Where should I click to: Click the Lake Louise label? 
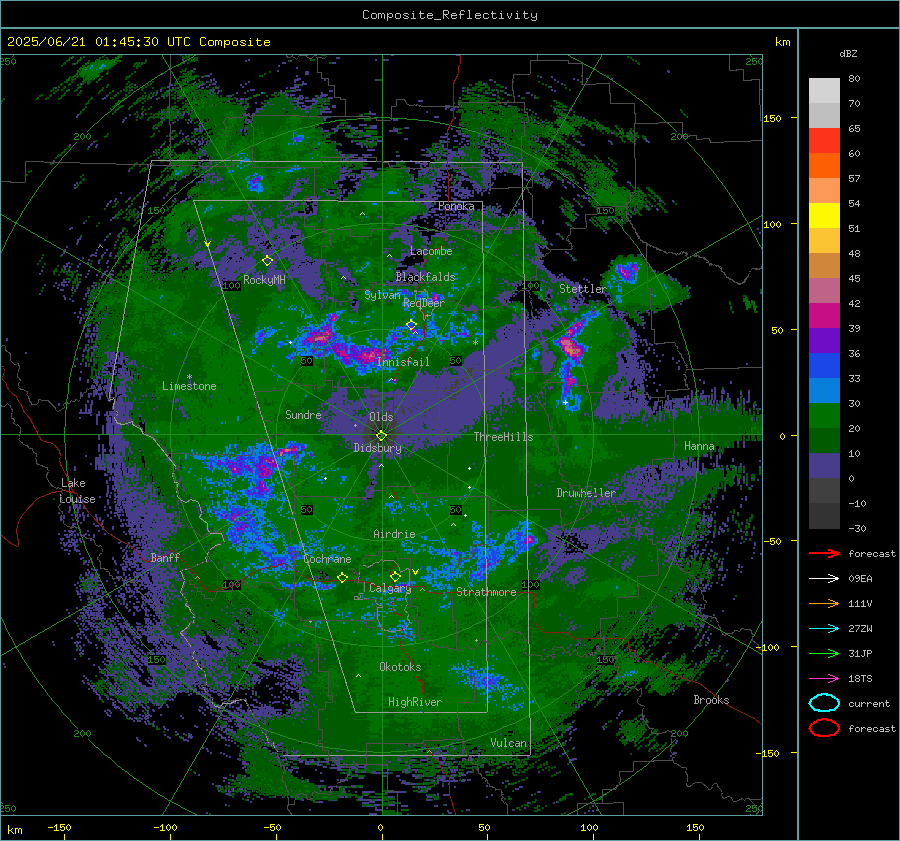[x=77, y=491]
